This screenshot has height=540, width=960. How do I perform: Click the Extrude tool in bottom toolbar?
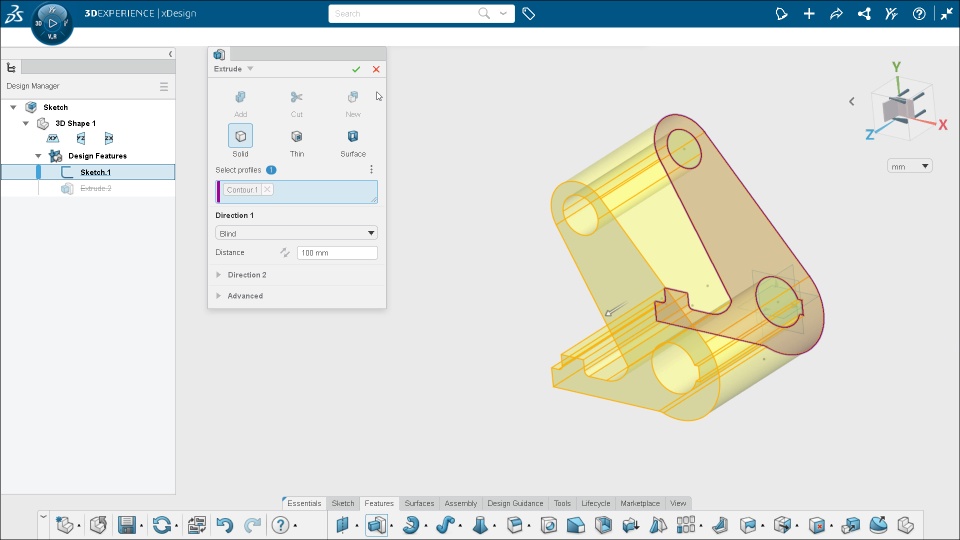pos(377,525)
